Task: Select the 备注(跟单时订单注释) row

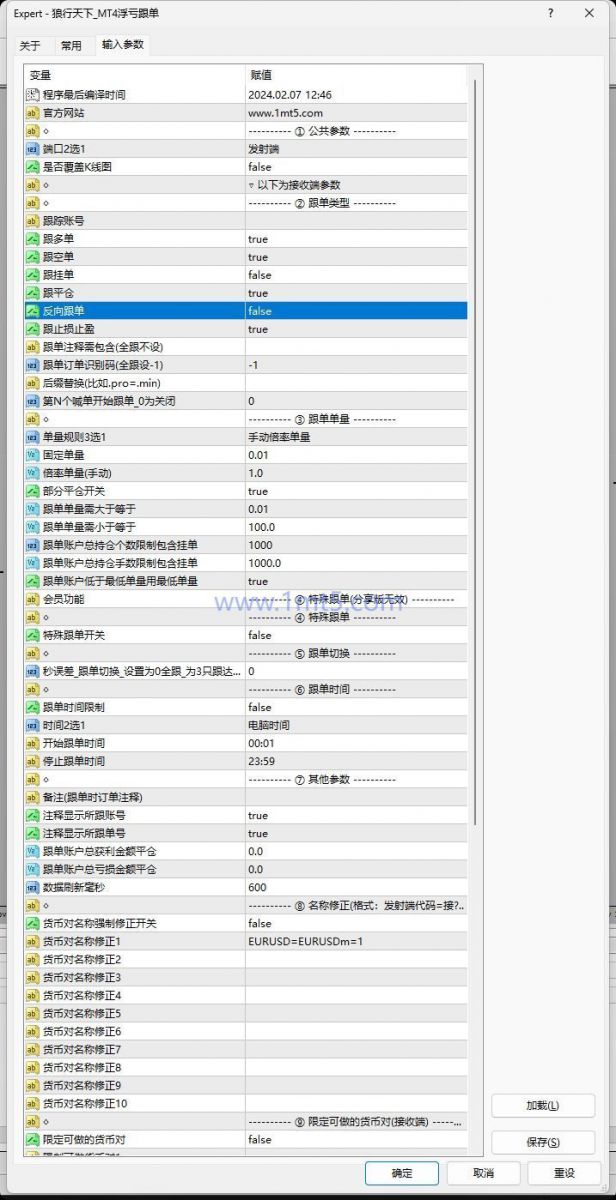Action: click(x=245, y=797)
